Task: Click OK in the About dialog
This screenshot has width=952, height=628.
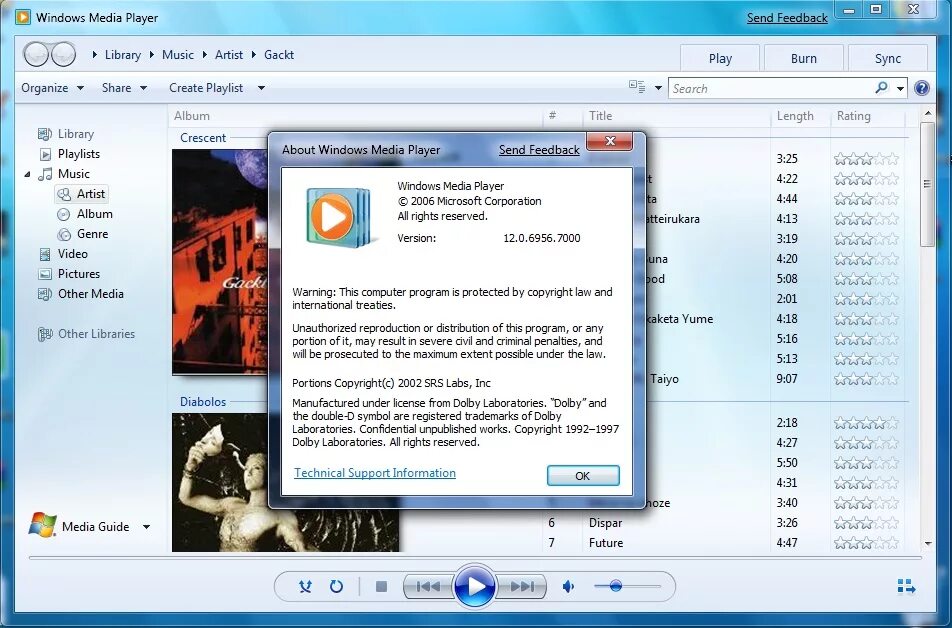Action: (583, 476)
